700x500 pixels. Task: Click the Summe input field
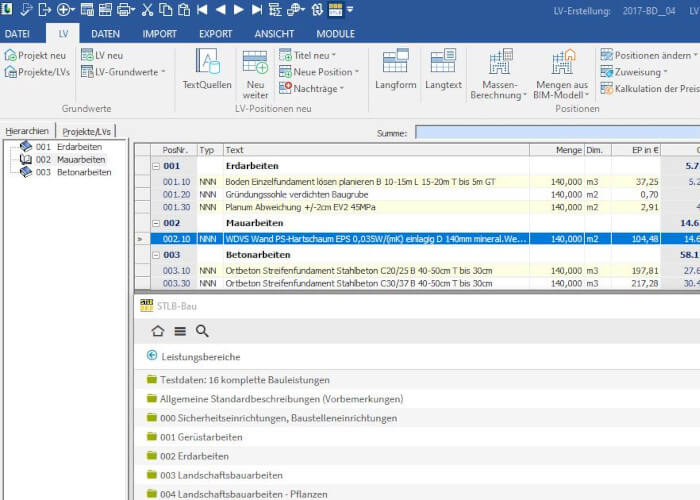(x=558, y=132)
